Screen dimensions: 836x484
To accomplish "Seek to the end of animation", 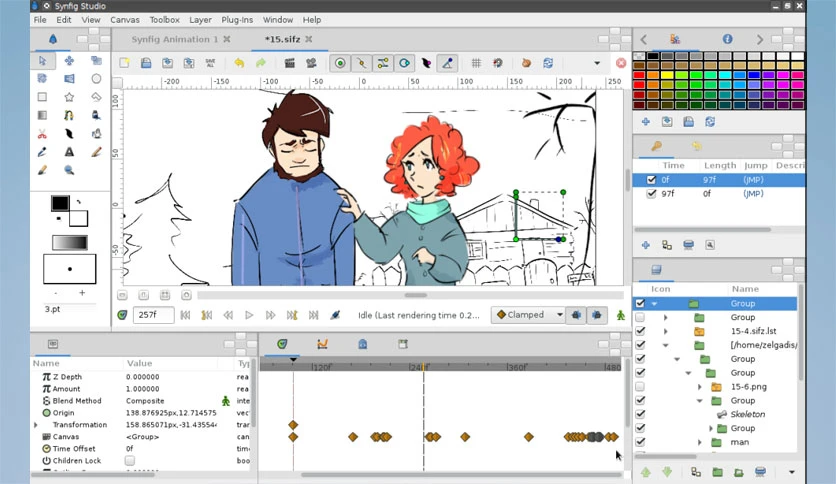I will pyautogui.click(x=314, y=315).
